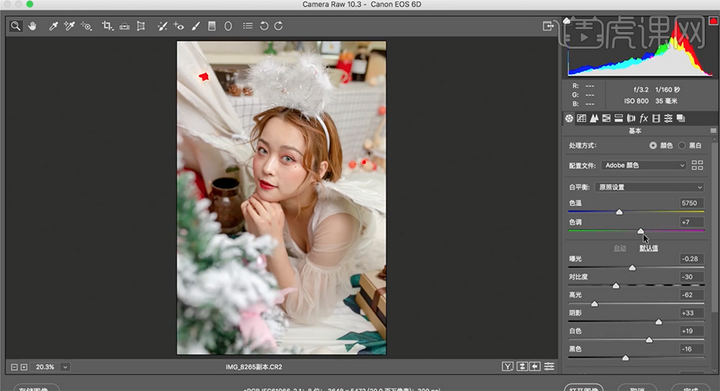Select the Radial Filter tool
The width and height of the screenshot is (720, 391).
click(228, 26)
